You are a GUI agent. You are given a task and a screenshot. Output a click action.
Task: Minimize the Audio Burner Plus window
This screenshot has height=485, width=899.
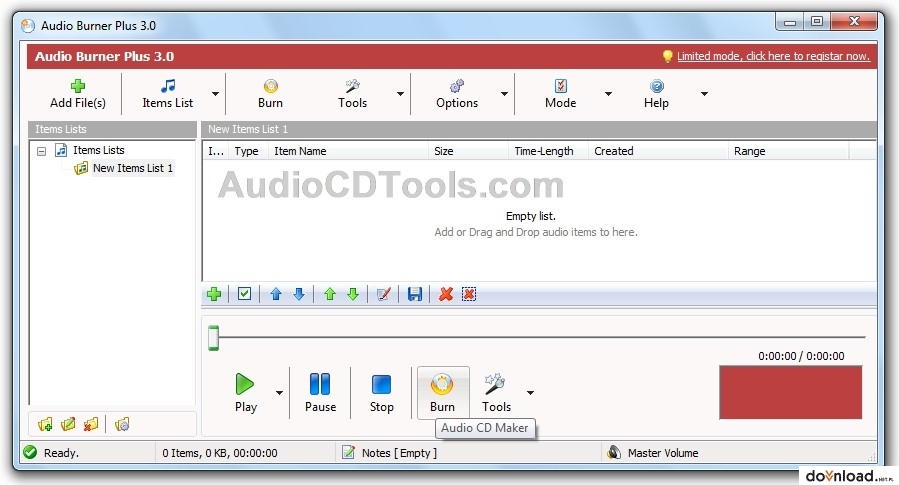coord(790,22)
